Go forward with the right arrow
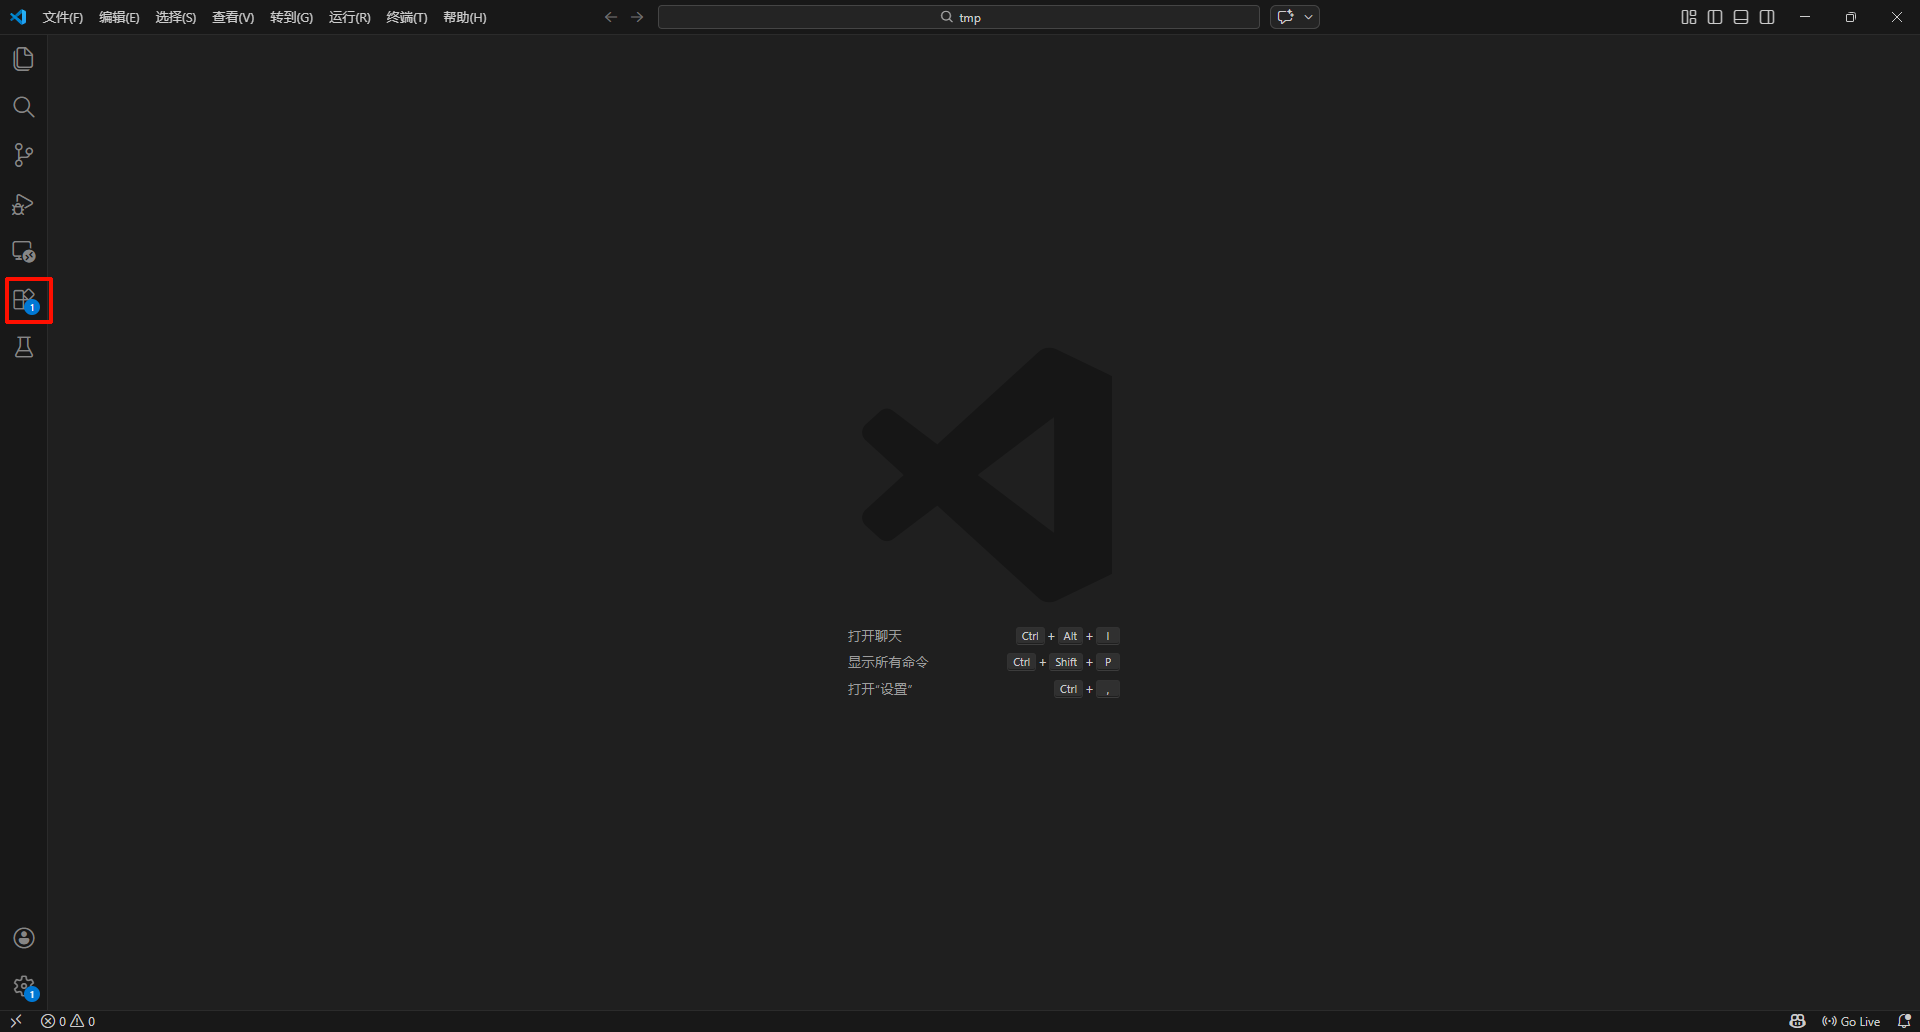The width and height of the screenshot is (1920, 1032). (637, 17)
